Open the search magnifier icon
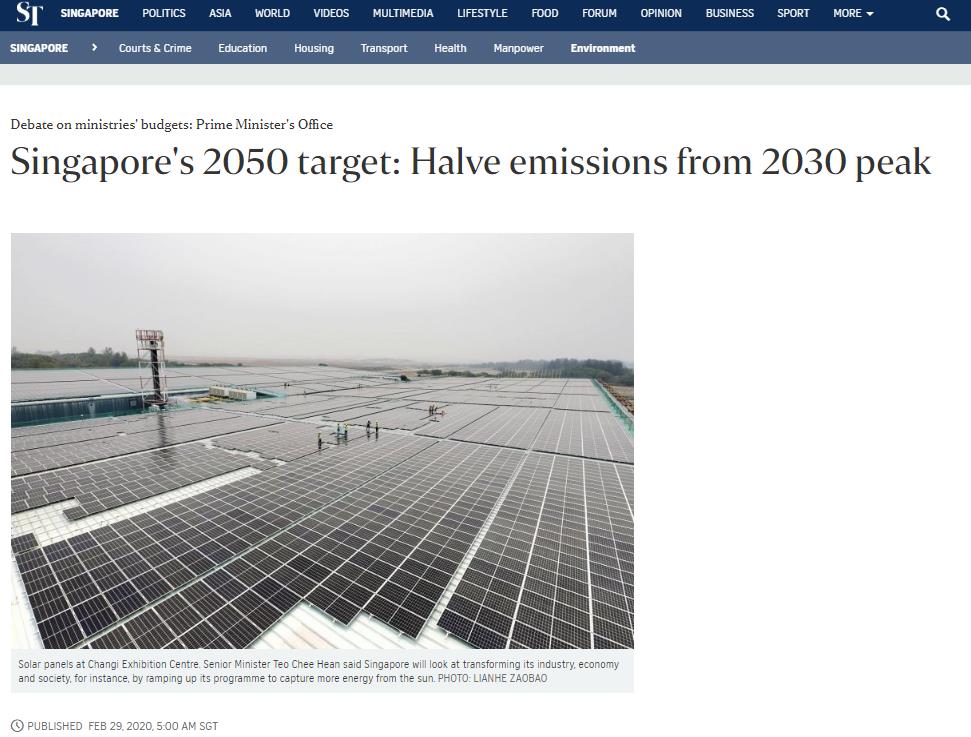 (x=943, y=14)
